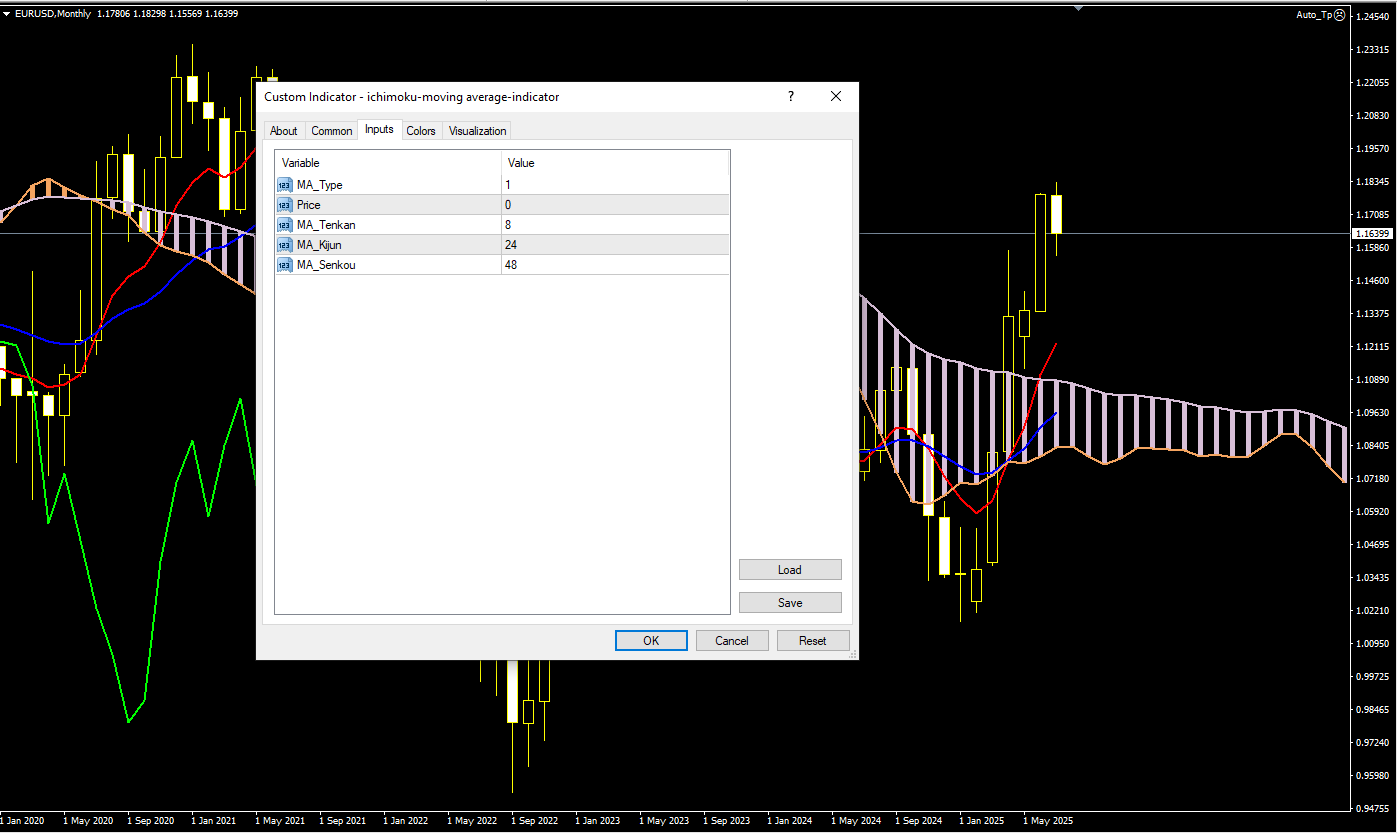Click the question mark help button in dialog
This screenshot has width=1397, height=833.
pyautogui.click(x=791, y=97)
